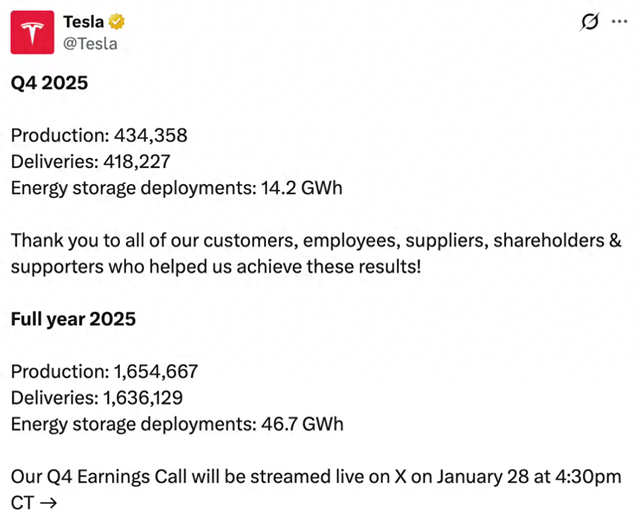
Task: Click the arrow after "CT"
Action: point(46,501)
